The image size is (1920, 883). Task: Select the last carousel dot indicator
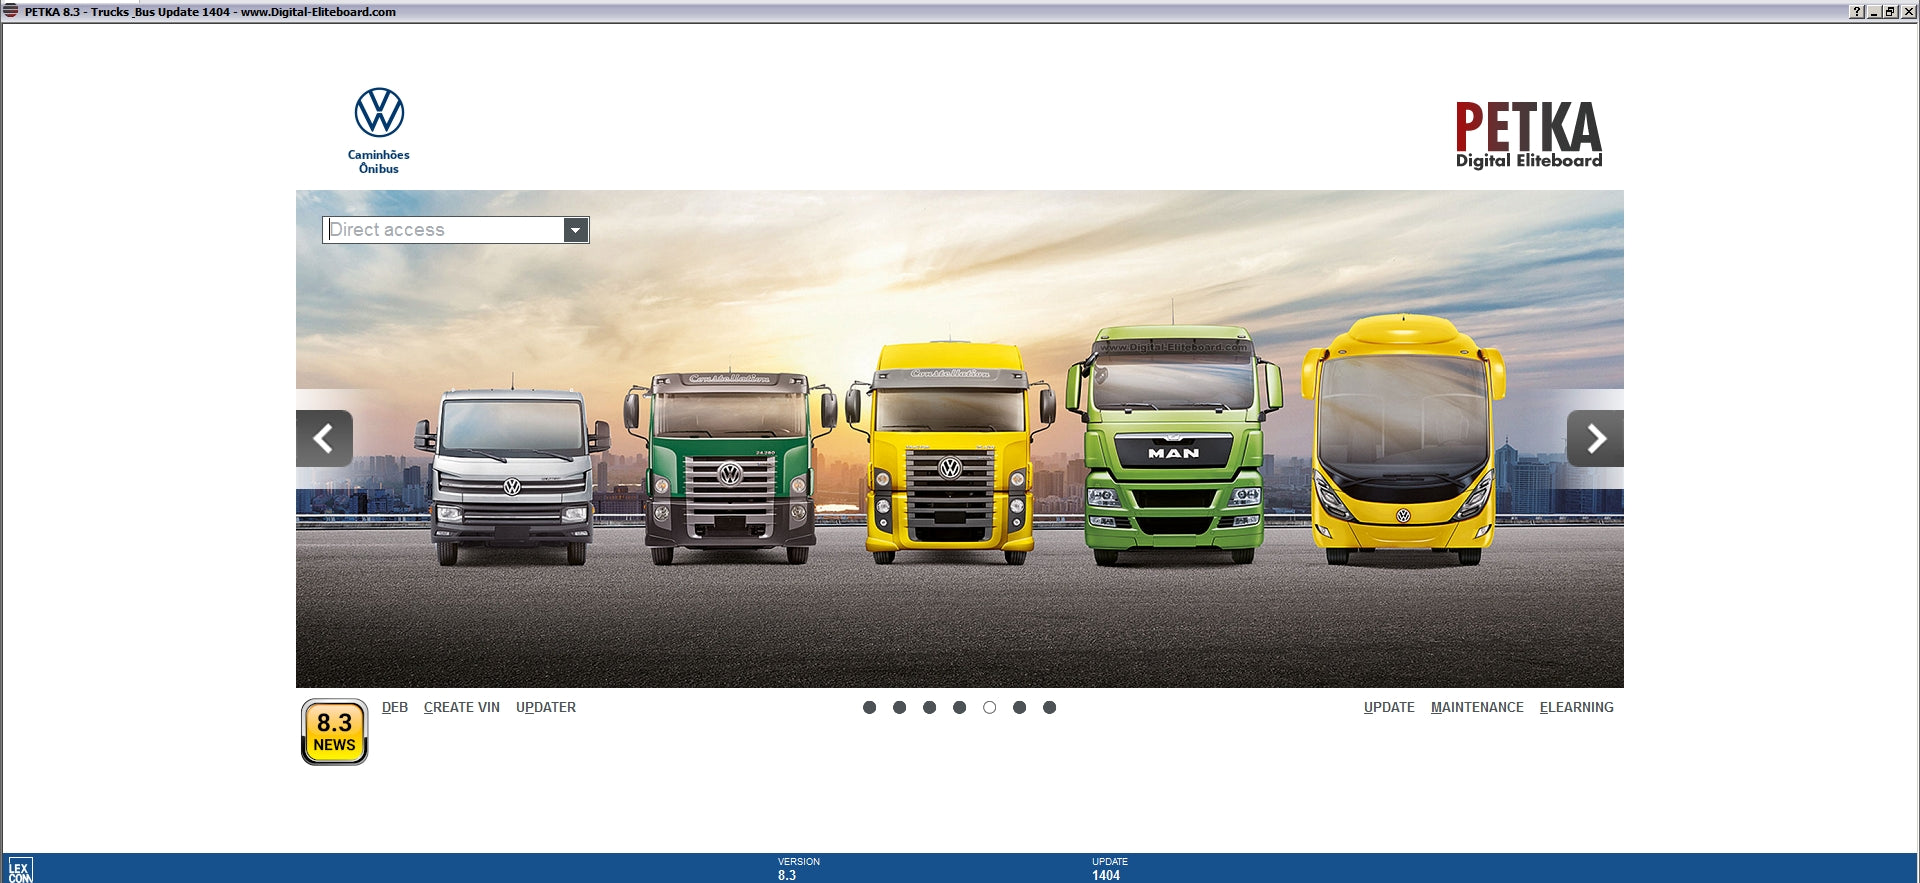click(1049, 707)
